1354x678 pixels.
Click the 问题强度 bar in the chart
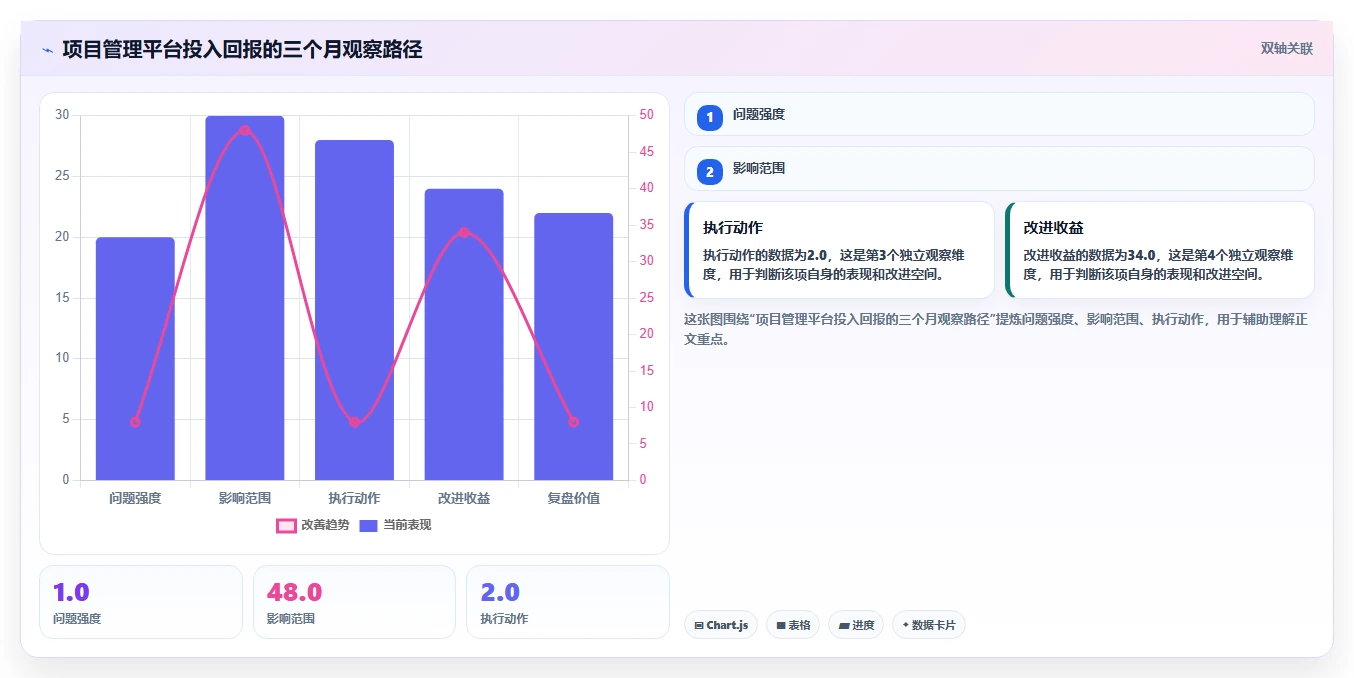(x=135, y=359)
